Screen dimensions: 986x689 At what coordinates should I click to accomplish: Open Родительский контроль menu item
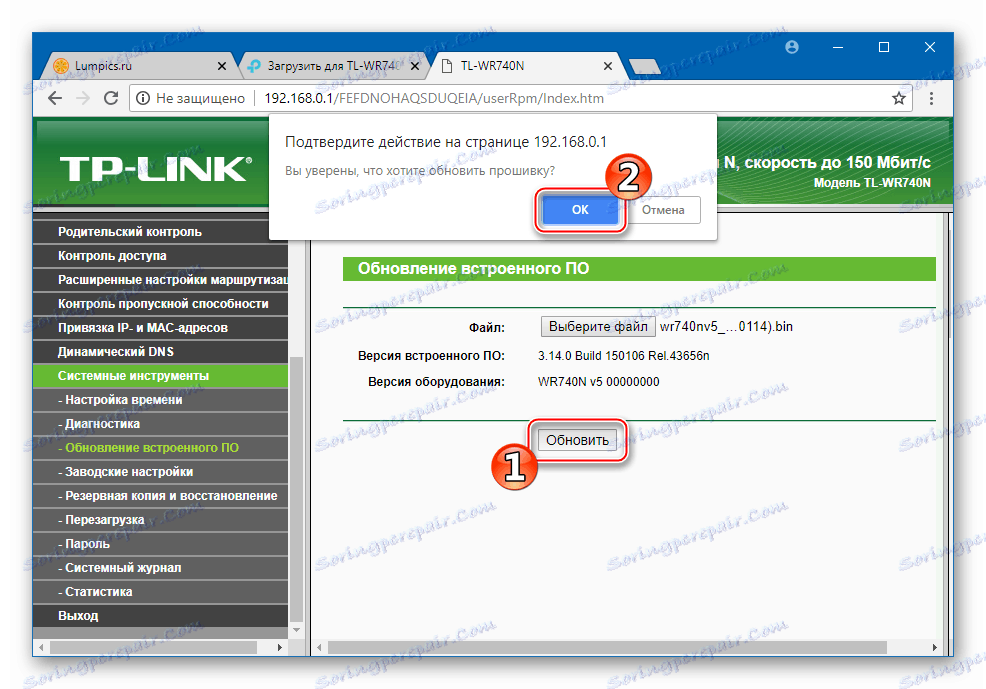tap(160, 231)
